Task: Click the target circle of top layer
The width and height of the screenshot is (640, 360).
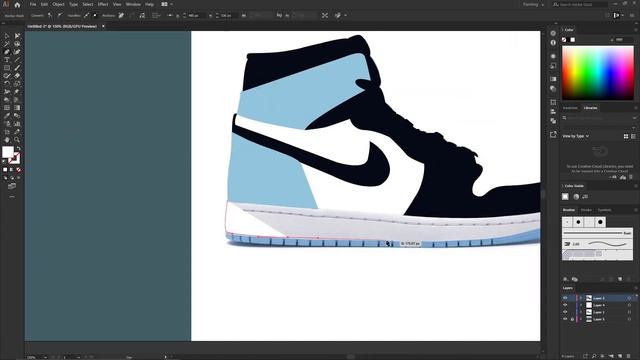Action: [x=629, y=298]
